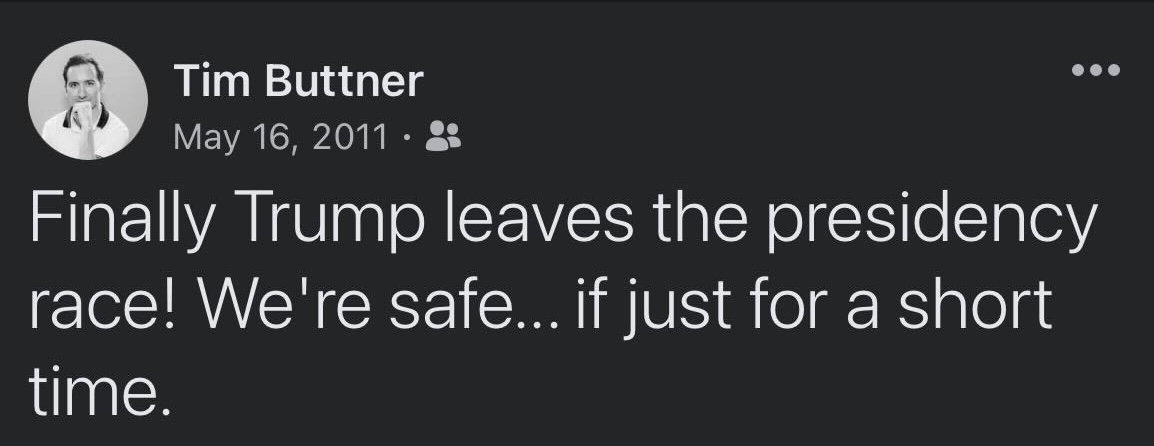Open the Tim Buttner profile name link

coord(298,80)
